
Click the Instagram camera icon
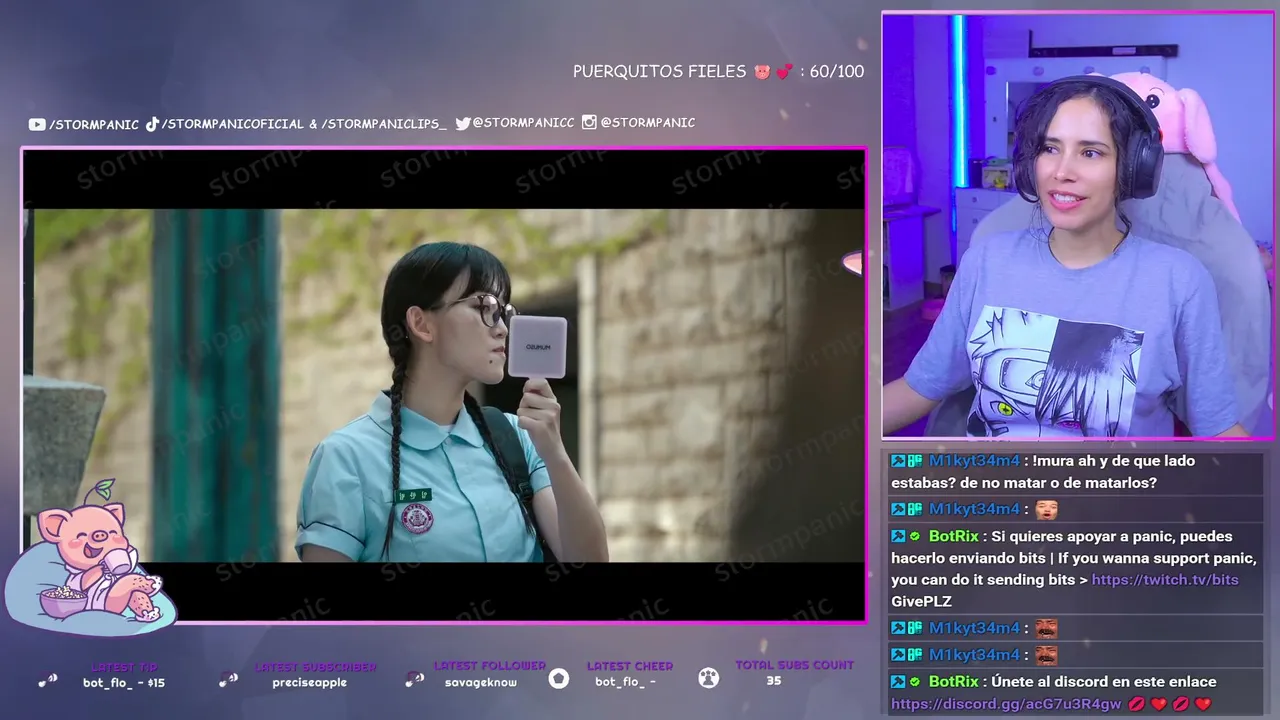[589, 122]
